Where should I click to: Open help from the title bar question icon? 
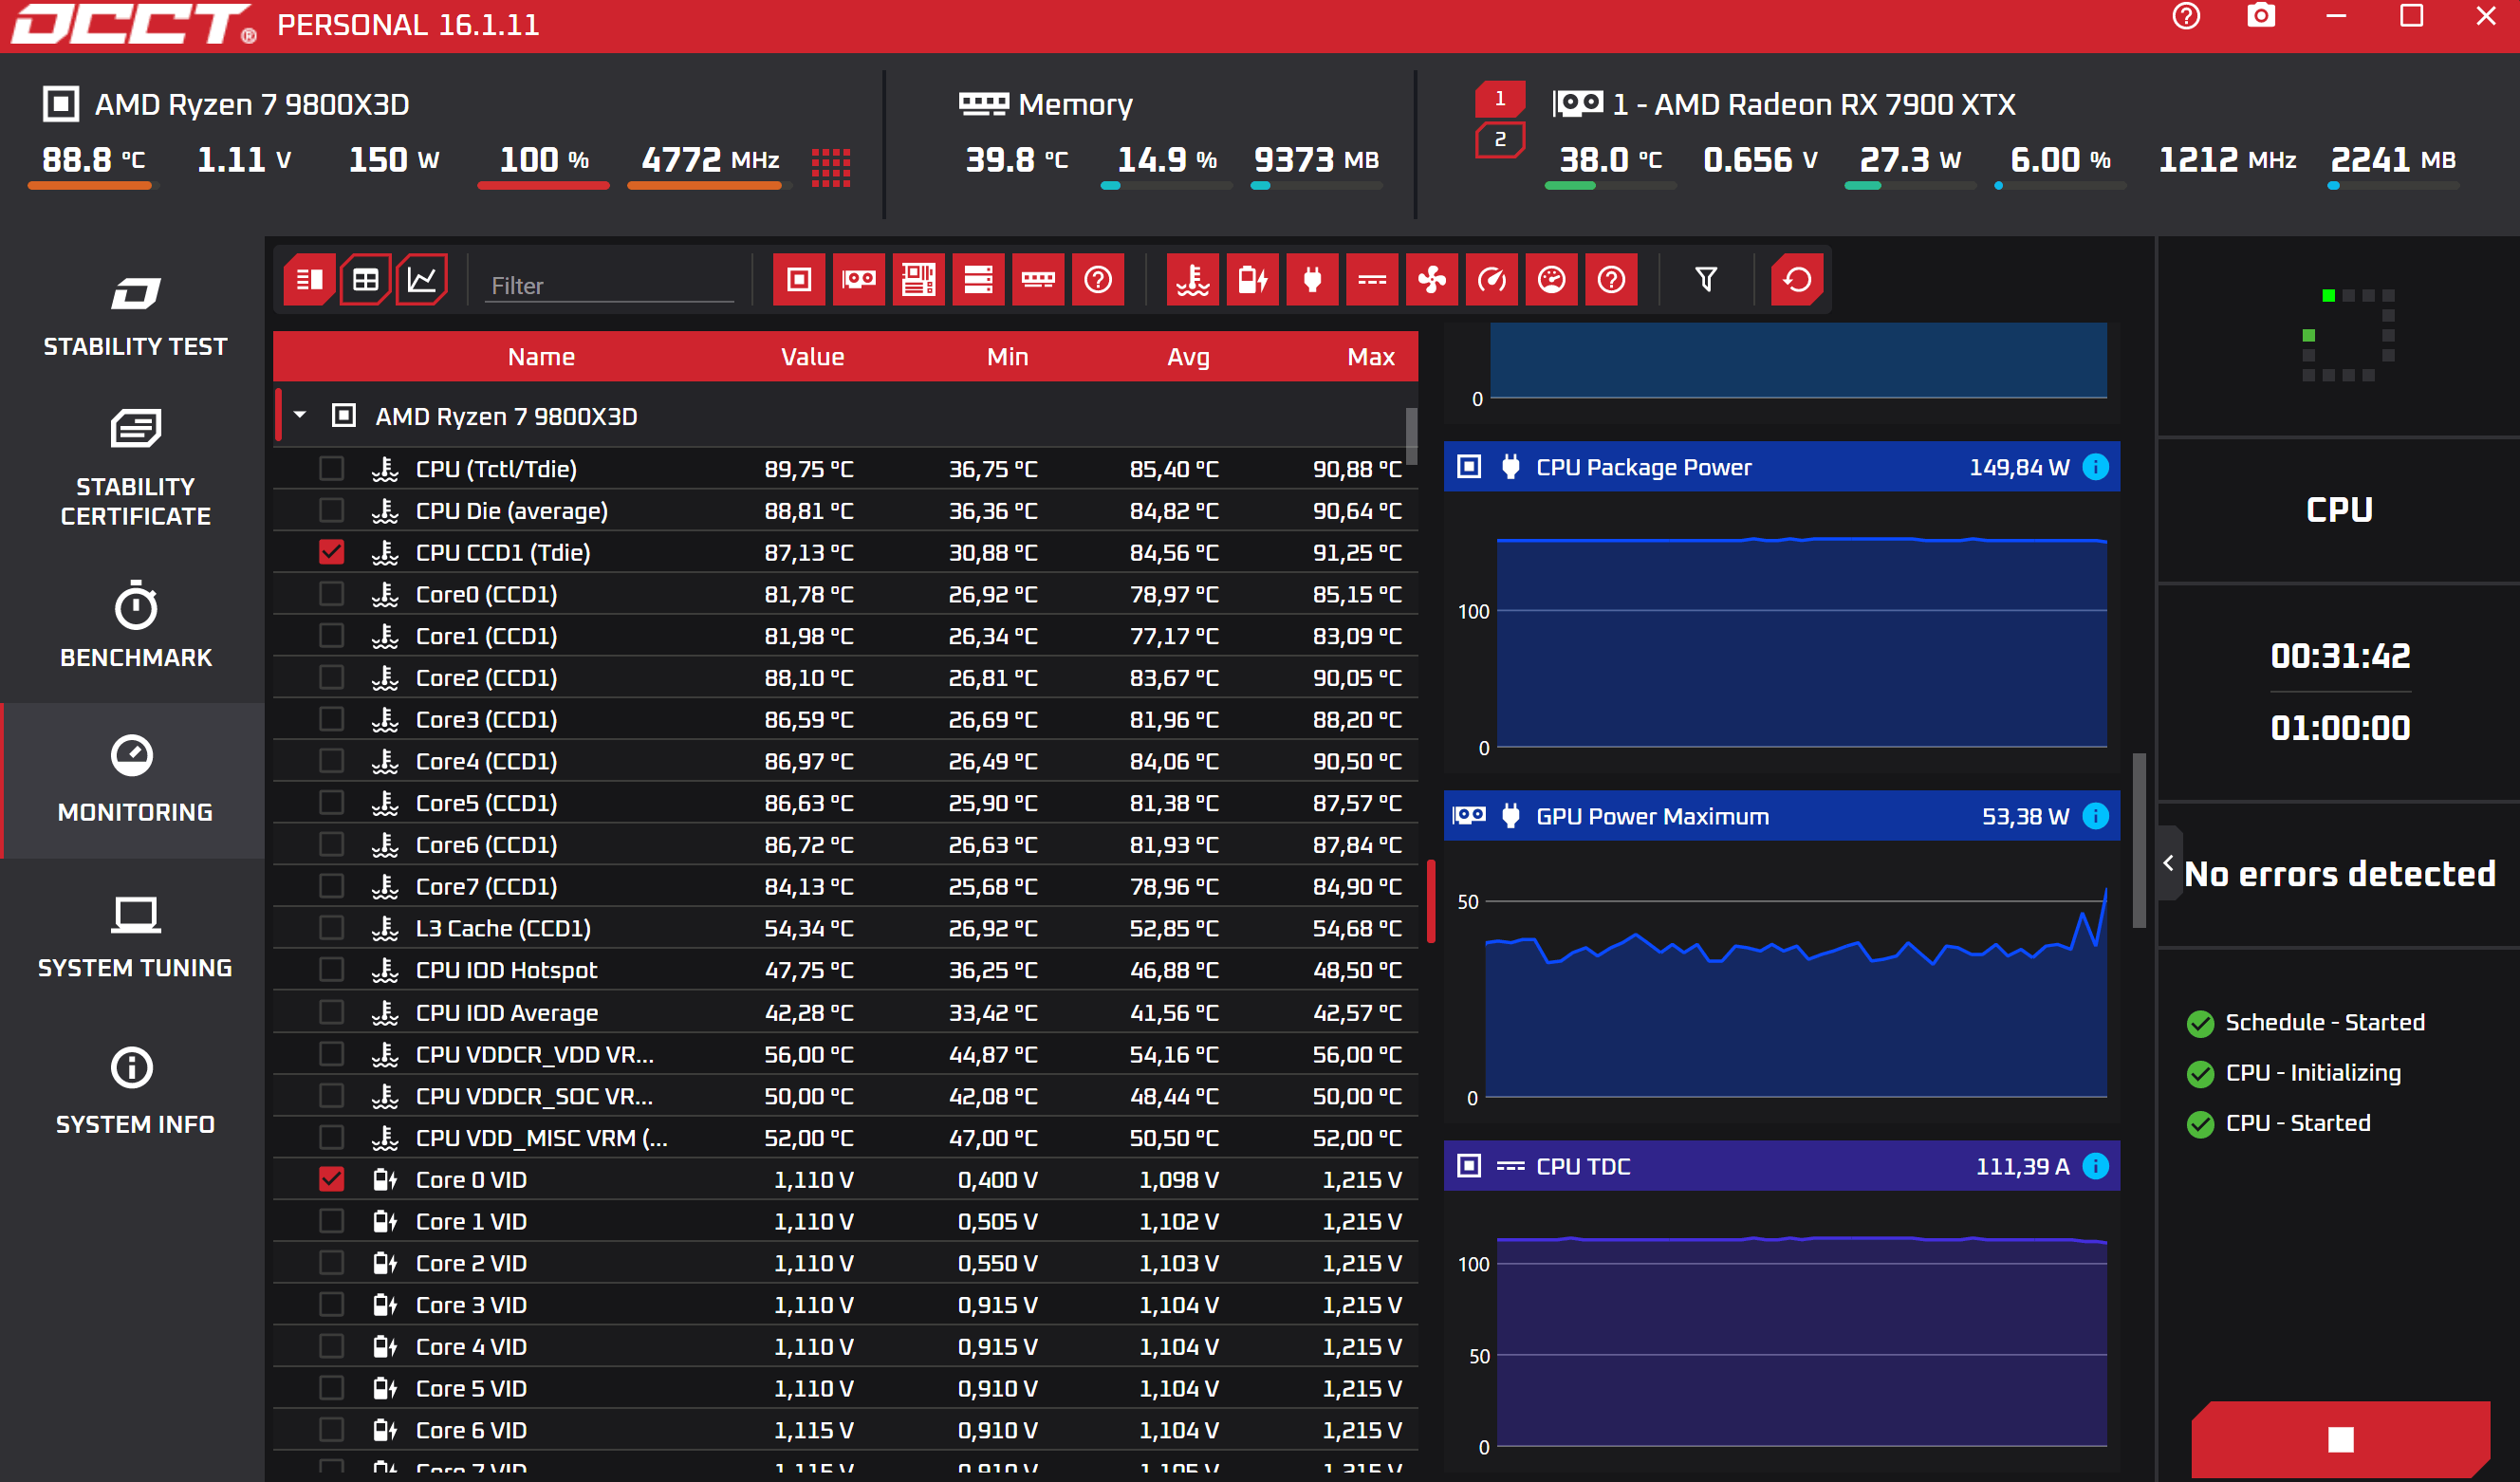tap(2186, 17)
